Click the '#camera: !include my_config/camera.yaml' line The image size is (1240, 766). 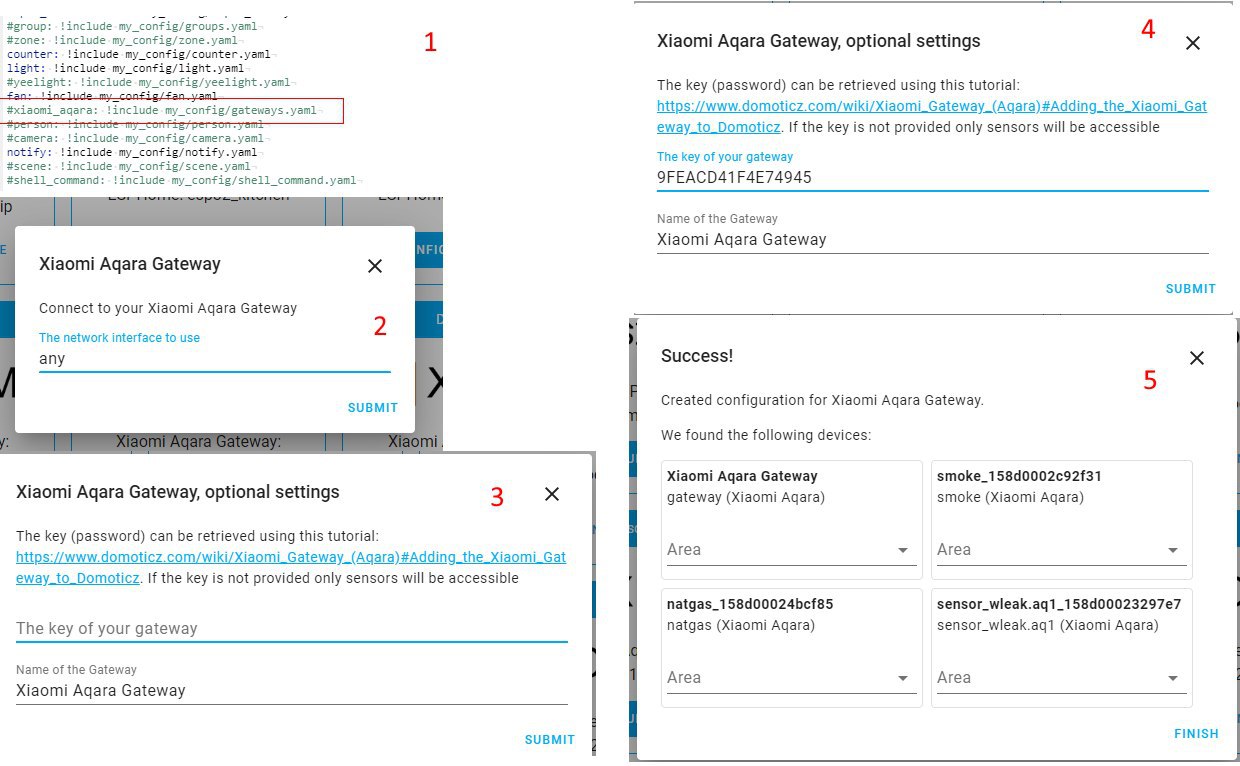(x=134, y=138)
